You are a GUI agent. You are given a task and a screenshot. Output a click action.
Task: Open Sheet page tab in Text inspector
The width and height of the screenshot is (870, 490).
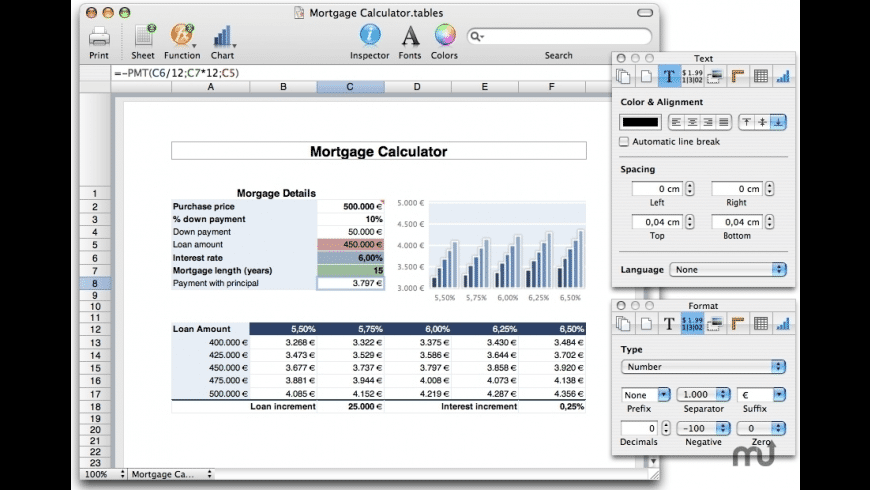[646, 76]
